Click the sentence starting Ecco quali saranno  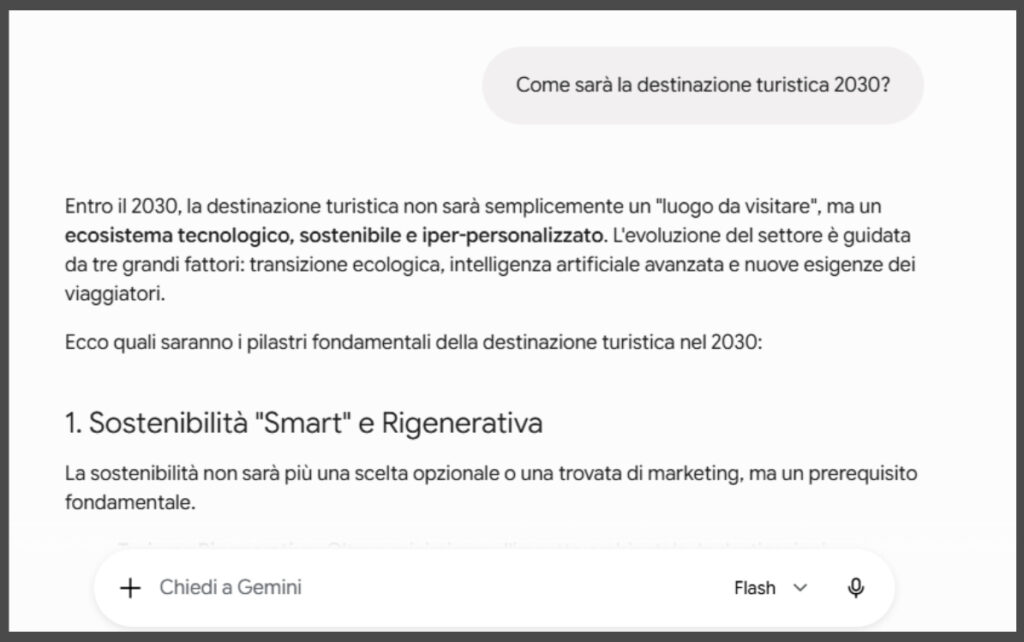[x=413, y=342]
